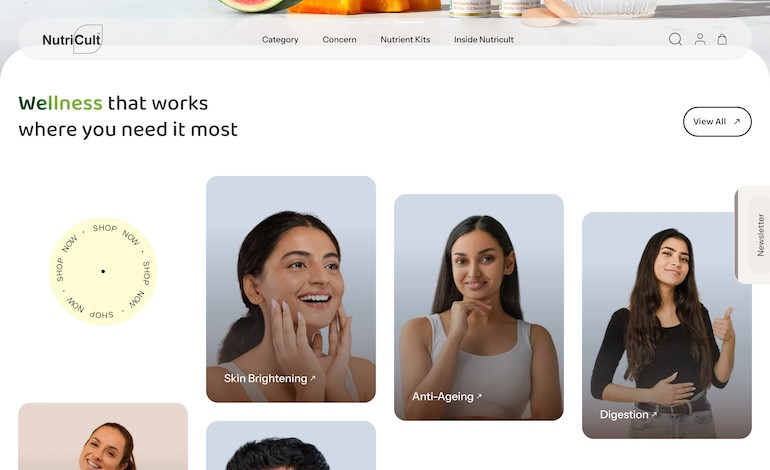Screen dimensions: 770x470
Task: Open the Nutrient Kits menu
Action: 405,39
